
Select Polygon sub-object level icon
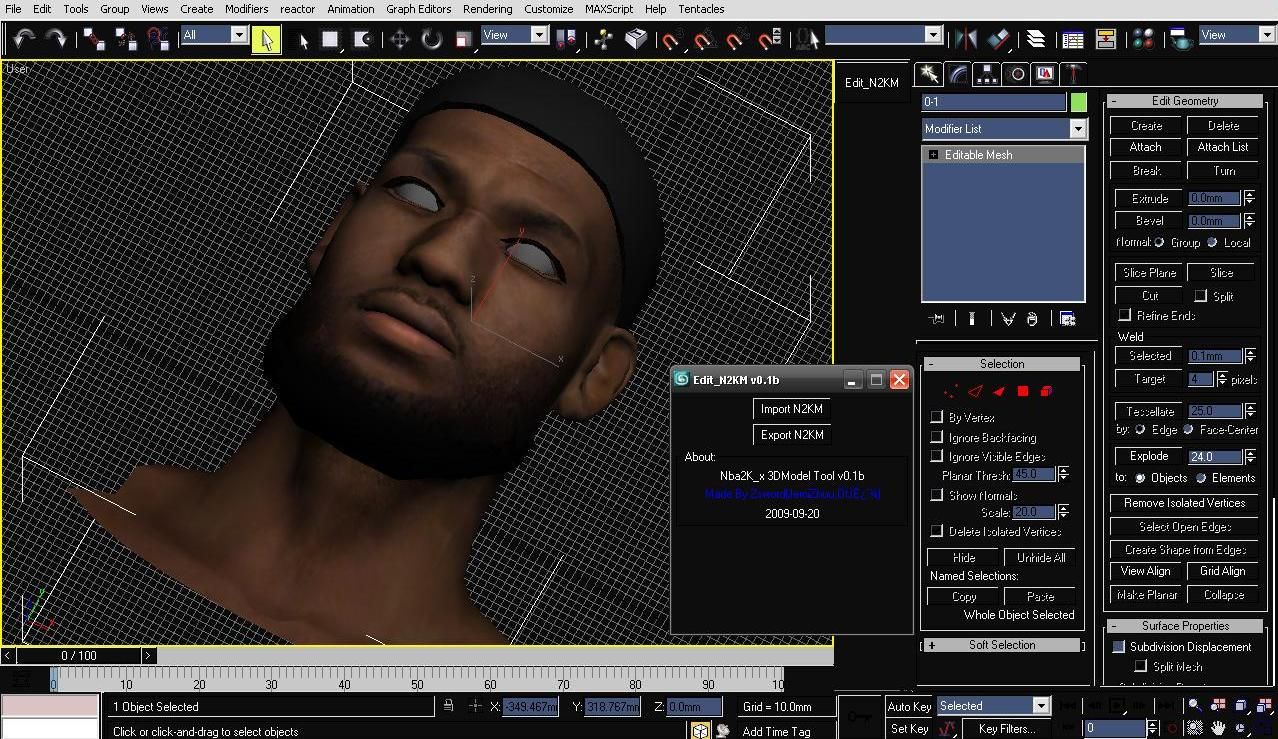coord(1023,391)
